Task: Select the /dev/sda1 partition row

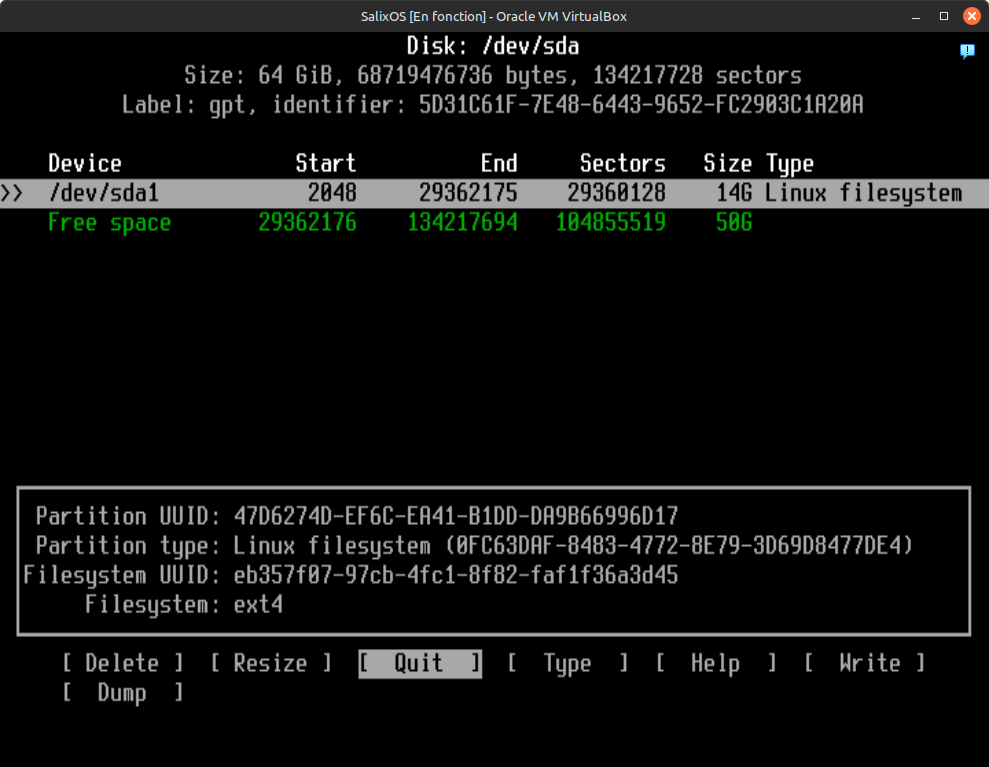Action: click(x=104, y=193)
